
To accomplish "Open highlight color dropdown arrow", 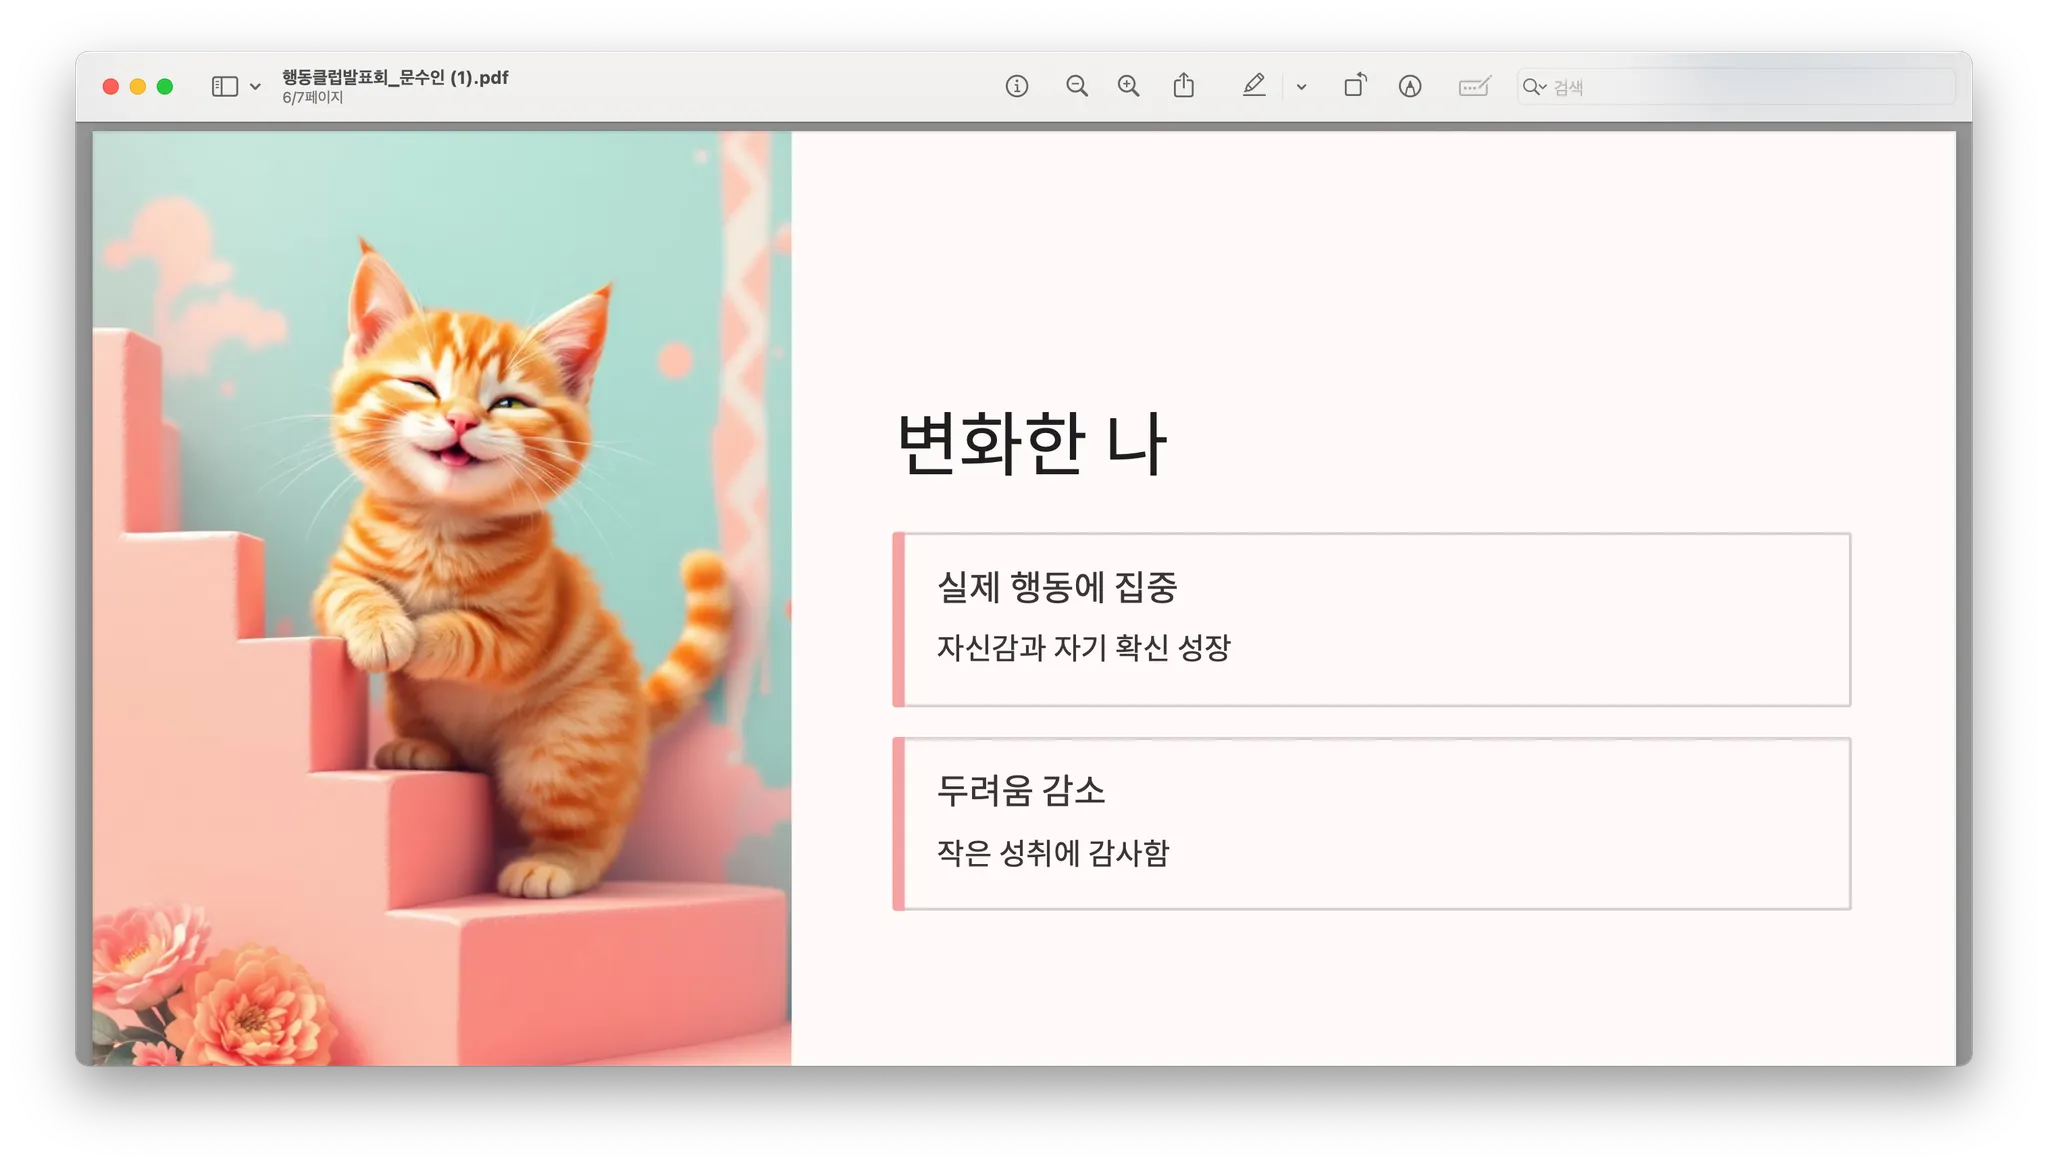I will (1301, 87).
